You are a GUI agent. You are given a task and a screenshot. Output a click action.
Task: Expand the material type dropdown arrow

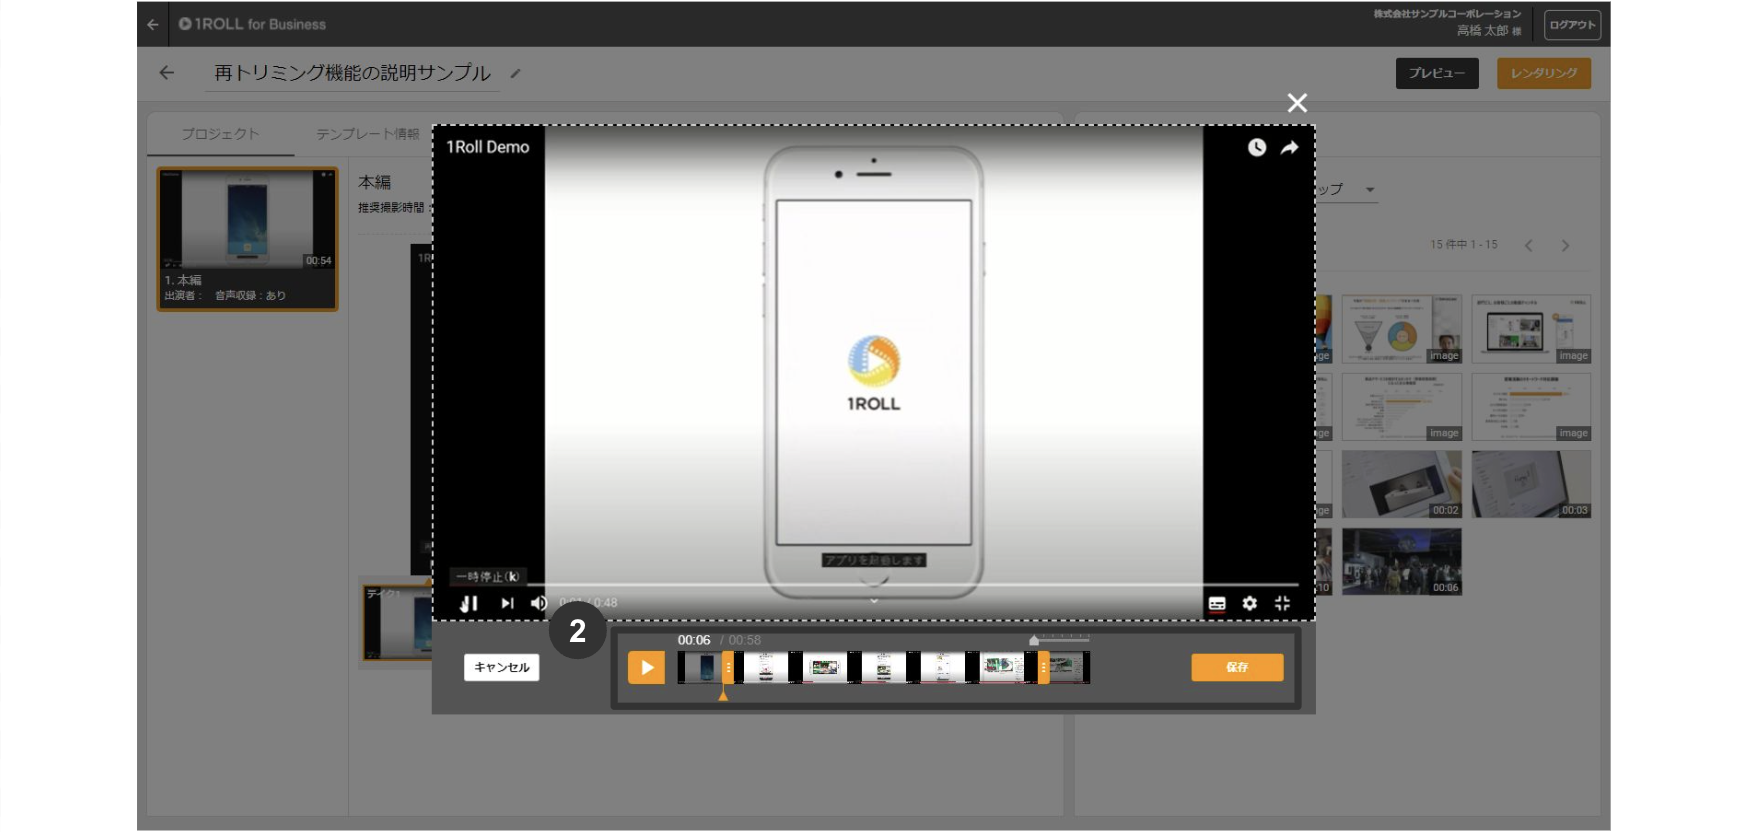tap(1370, 190)
